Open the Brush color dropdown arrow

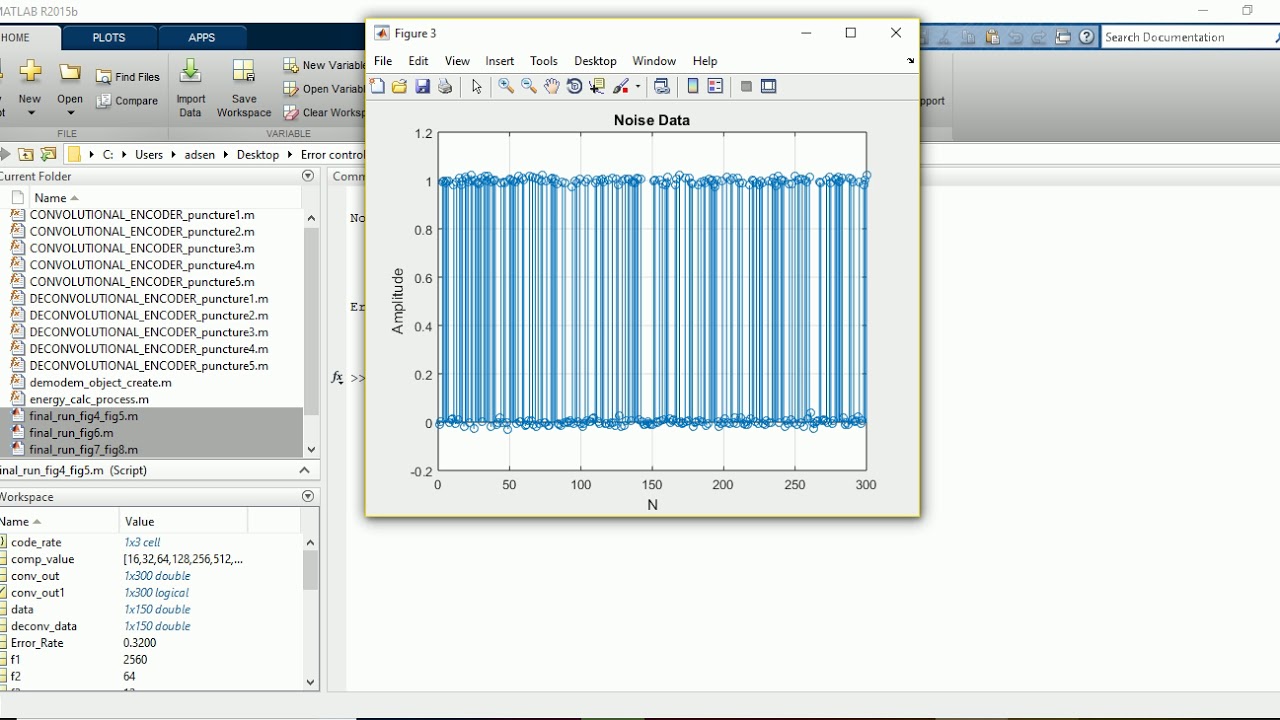coord(637,87)
